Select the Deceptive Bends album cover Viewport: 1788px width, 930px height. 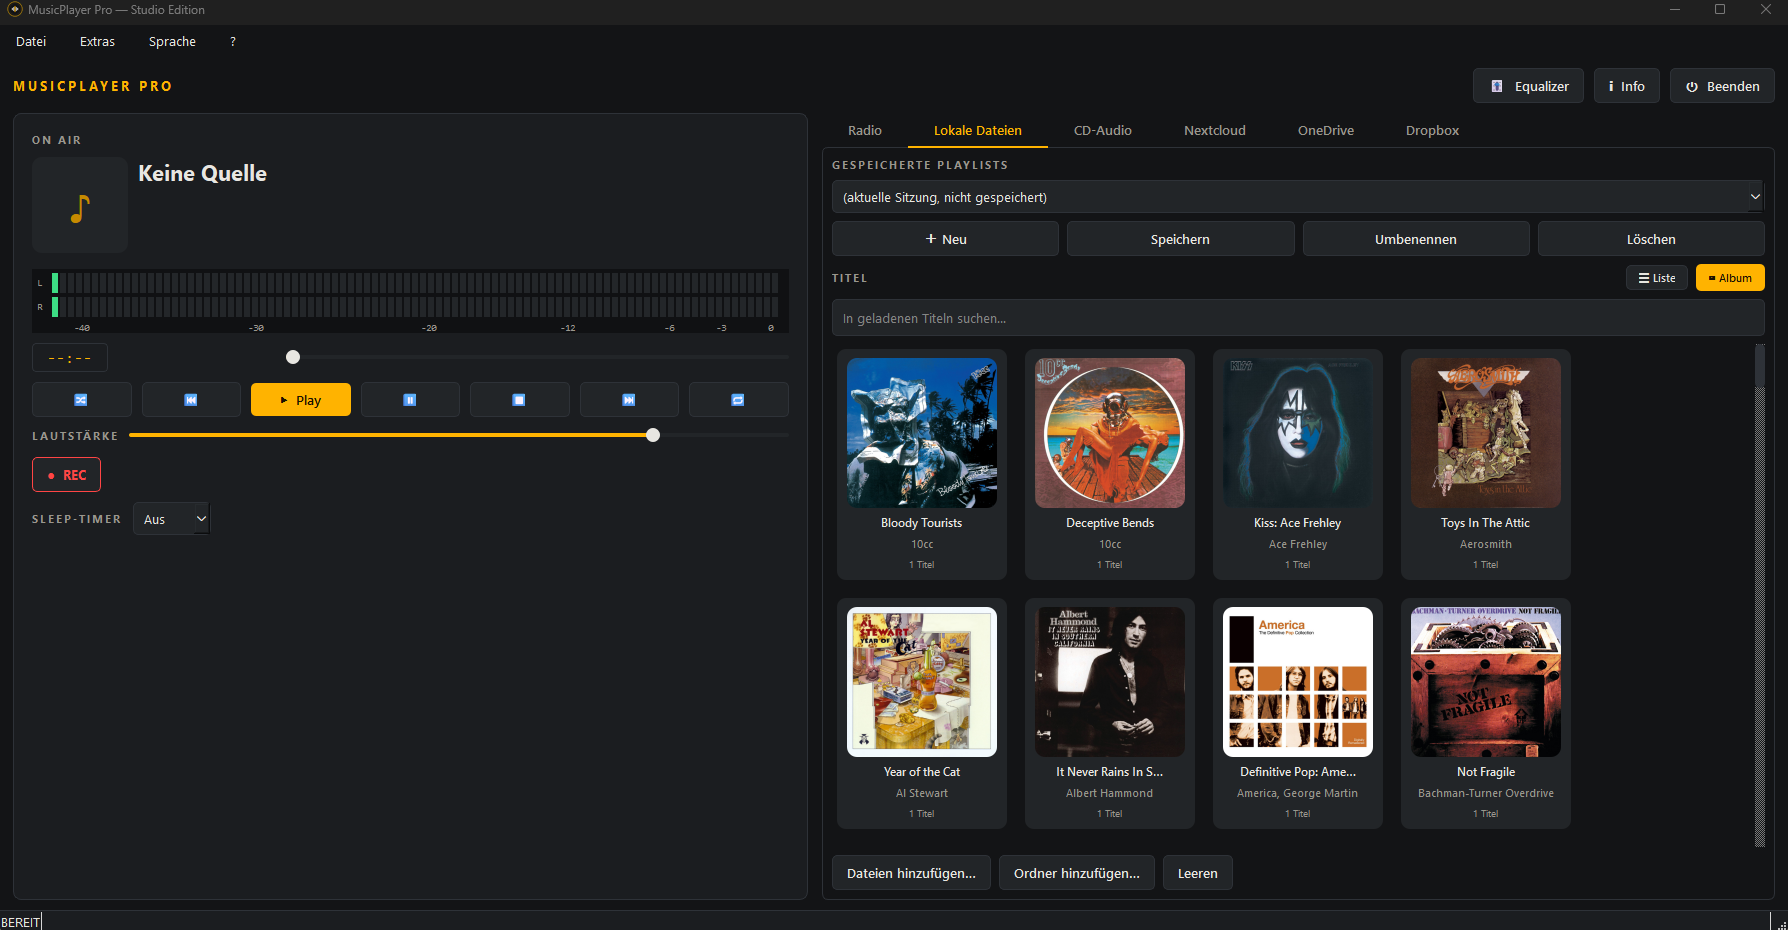1110,433
